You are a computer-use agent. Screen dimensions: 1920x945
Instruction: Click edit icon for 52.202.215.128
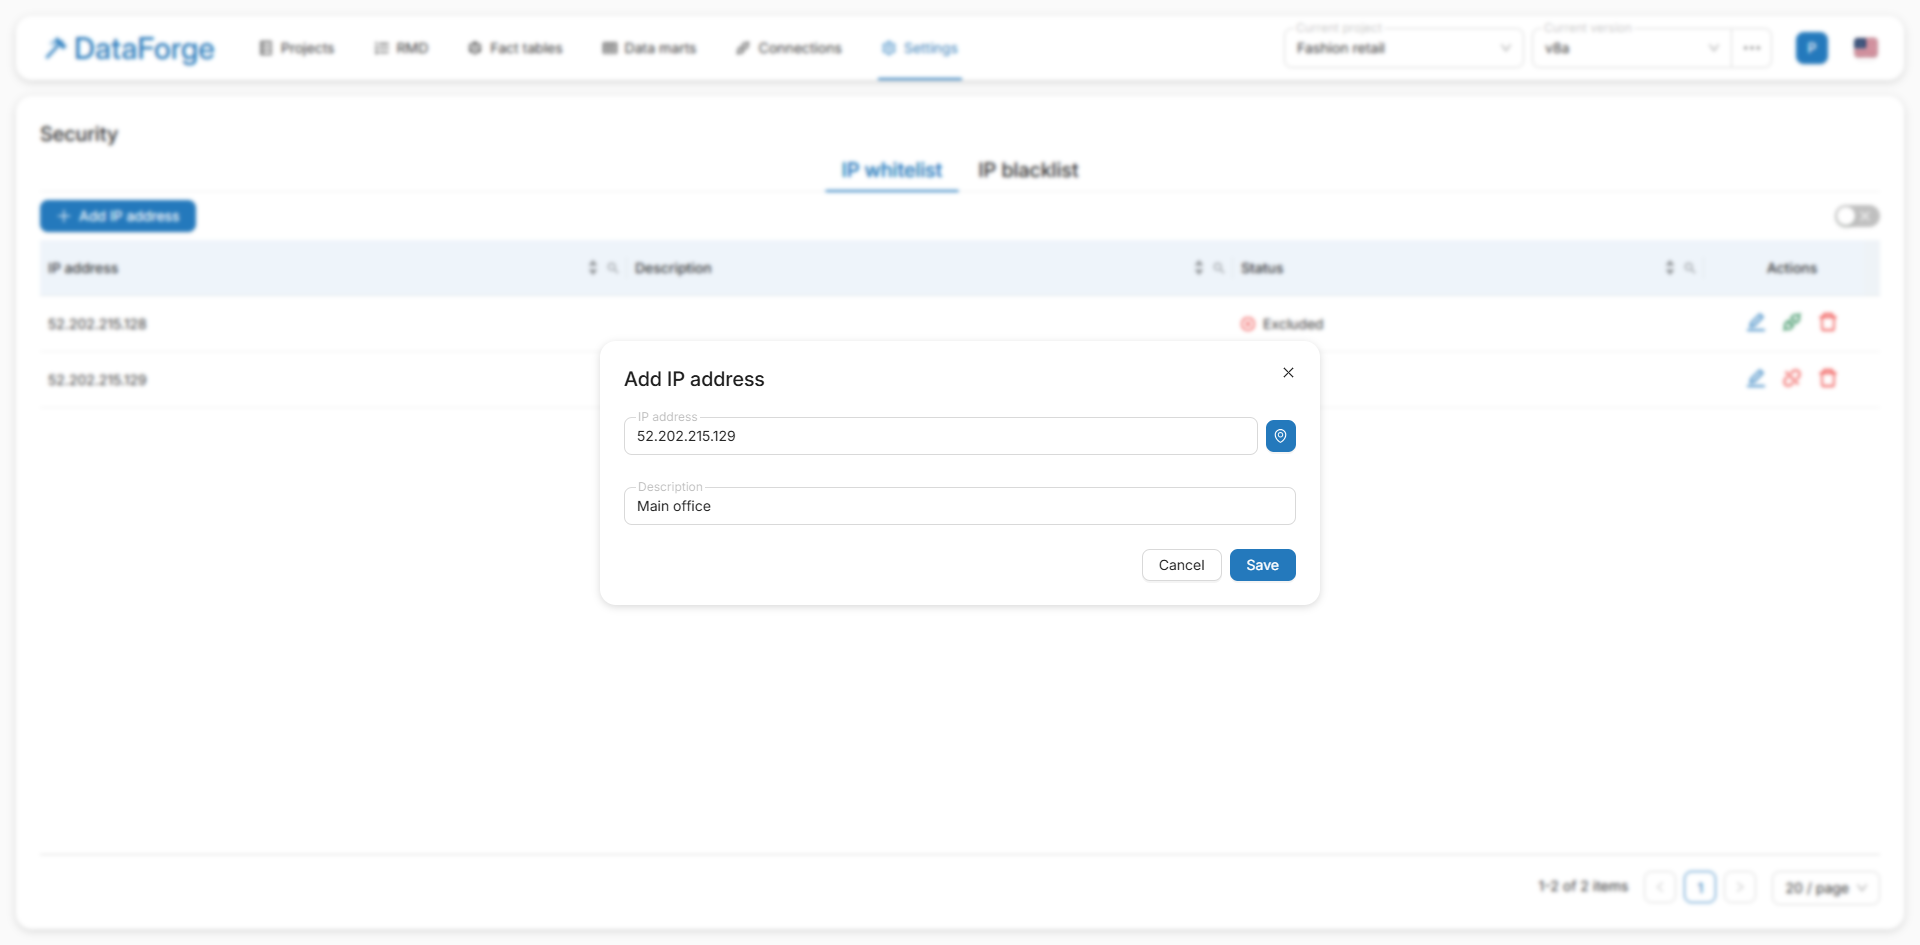(x=1756, y=323)
